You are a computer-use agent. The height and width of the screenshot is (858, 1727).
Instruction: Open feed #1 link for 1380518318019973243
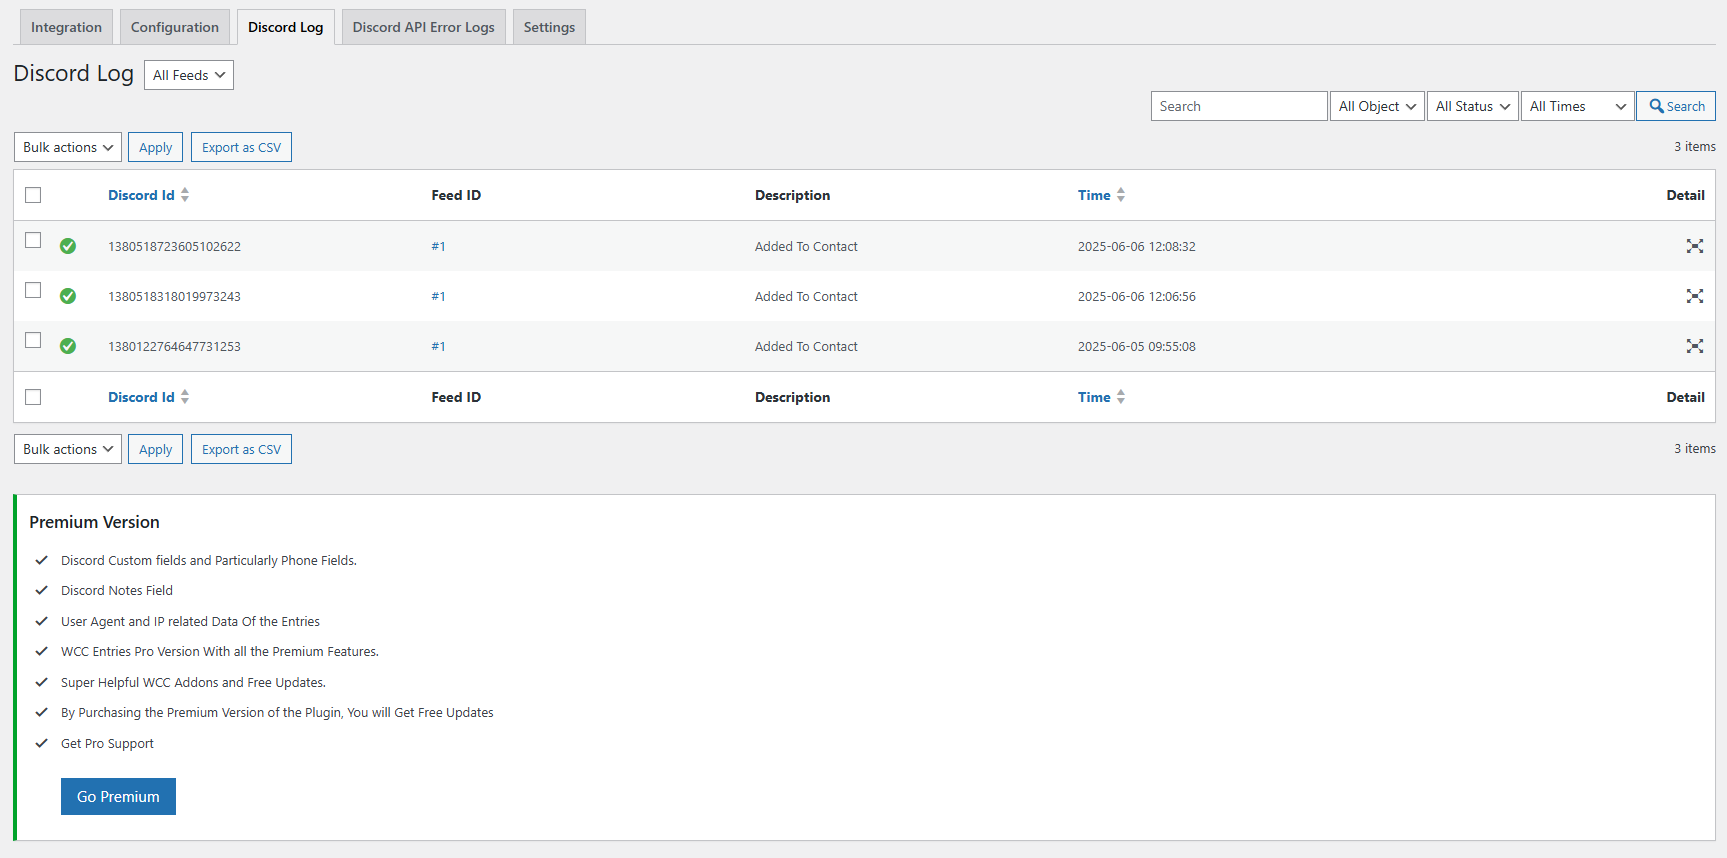pyautogui.click(x=438, y=296)
